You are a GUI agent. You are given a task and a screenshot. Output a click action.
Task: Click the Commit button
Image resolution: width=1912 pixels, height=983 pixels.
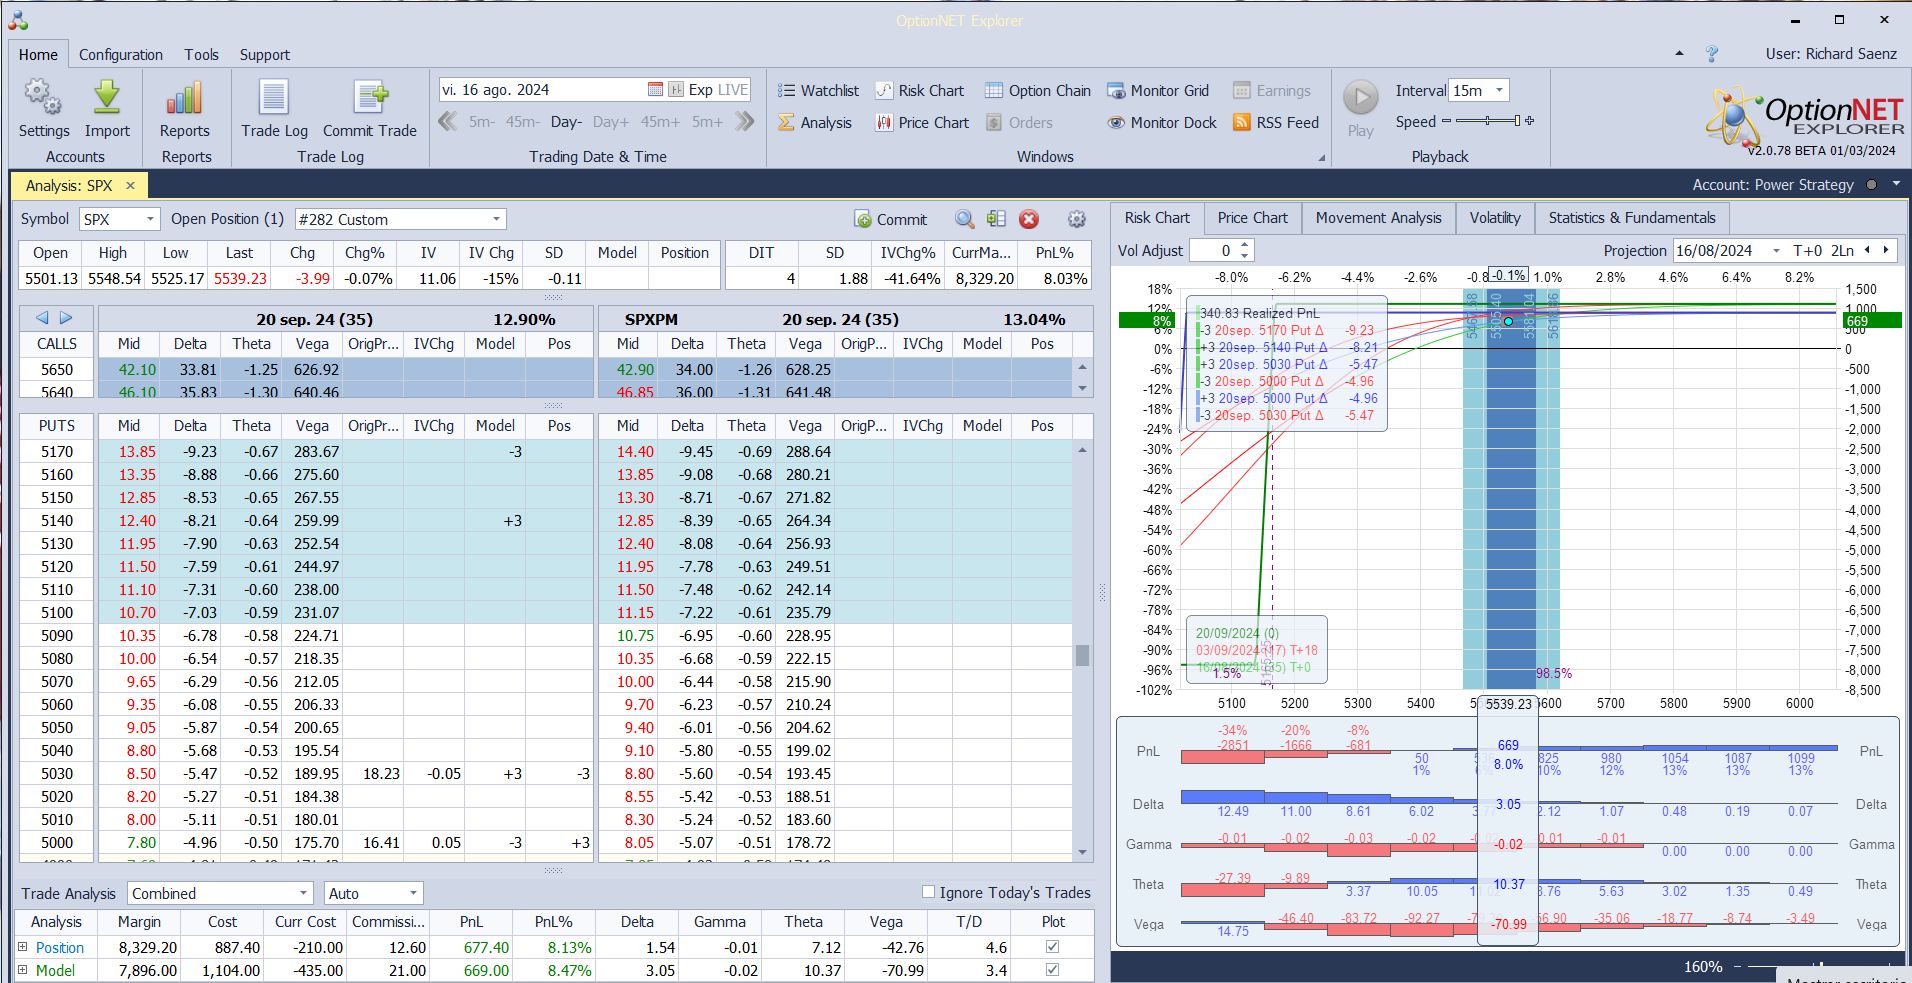(x=890, y=219)
